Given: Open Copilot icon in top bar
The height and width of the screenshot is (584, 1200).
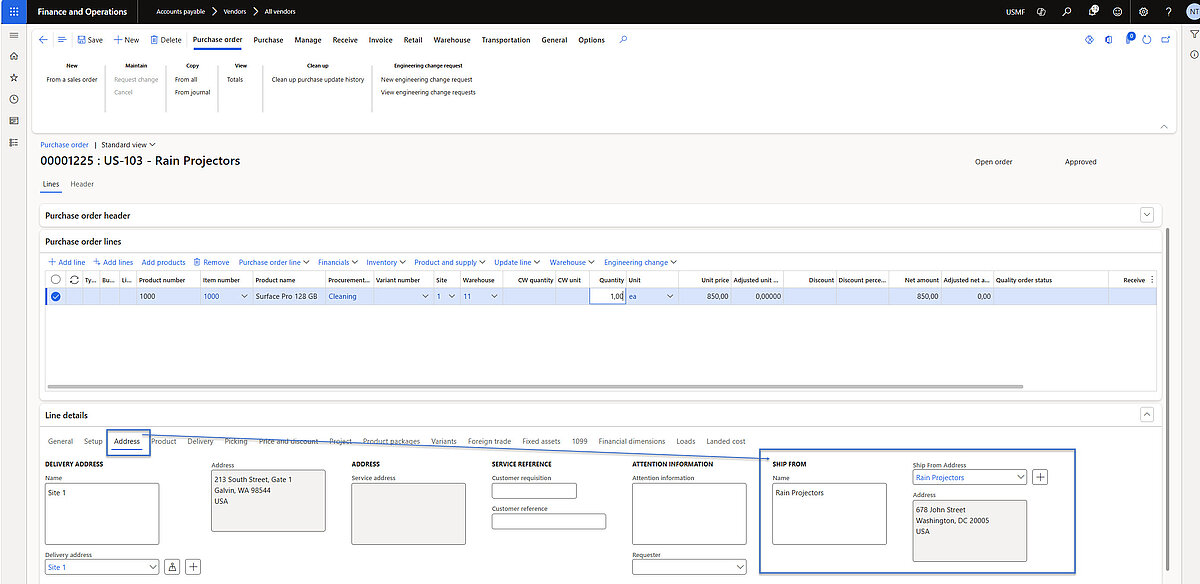Looking at the screenshot, I should pyautogui.click(x=1041, y=12).
